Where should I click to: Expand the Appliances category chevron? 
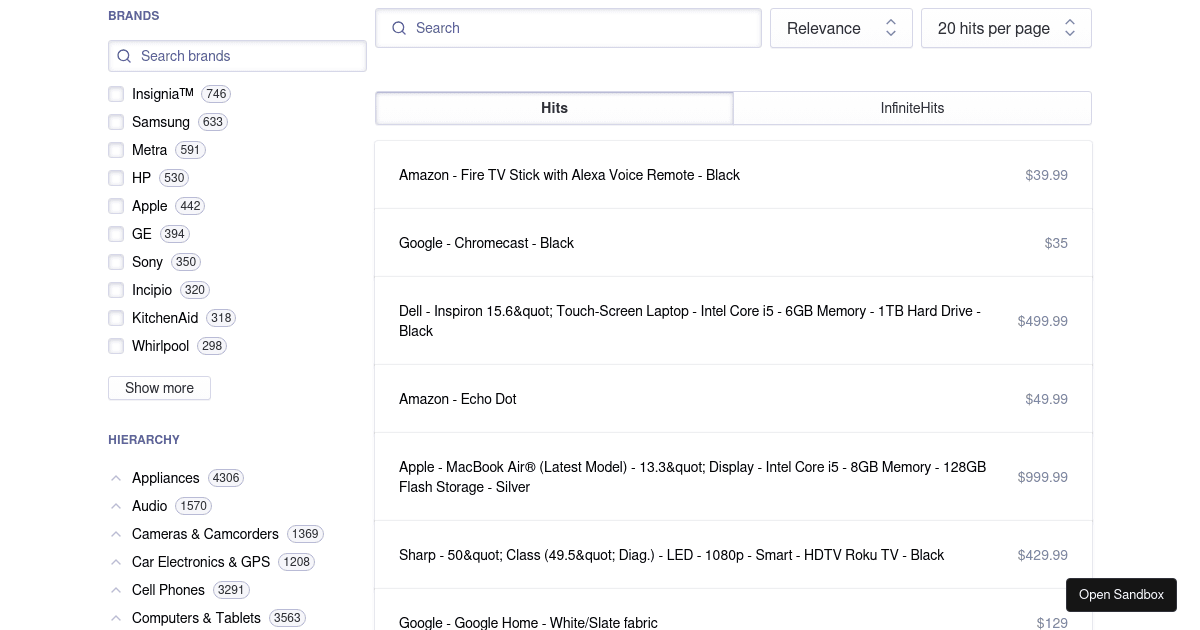click(116, 478)
